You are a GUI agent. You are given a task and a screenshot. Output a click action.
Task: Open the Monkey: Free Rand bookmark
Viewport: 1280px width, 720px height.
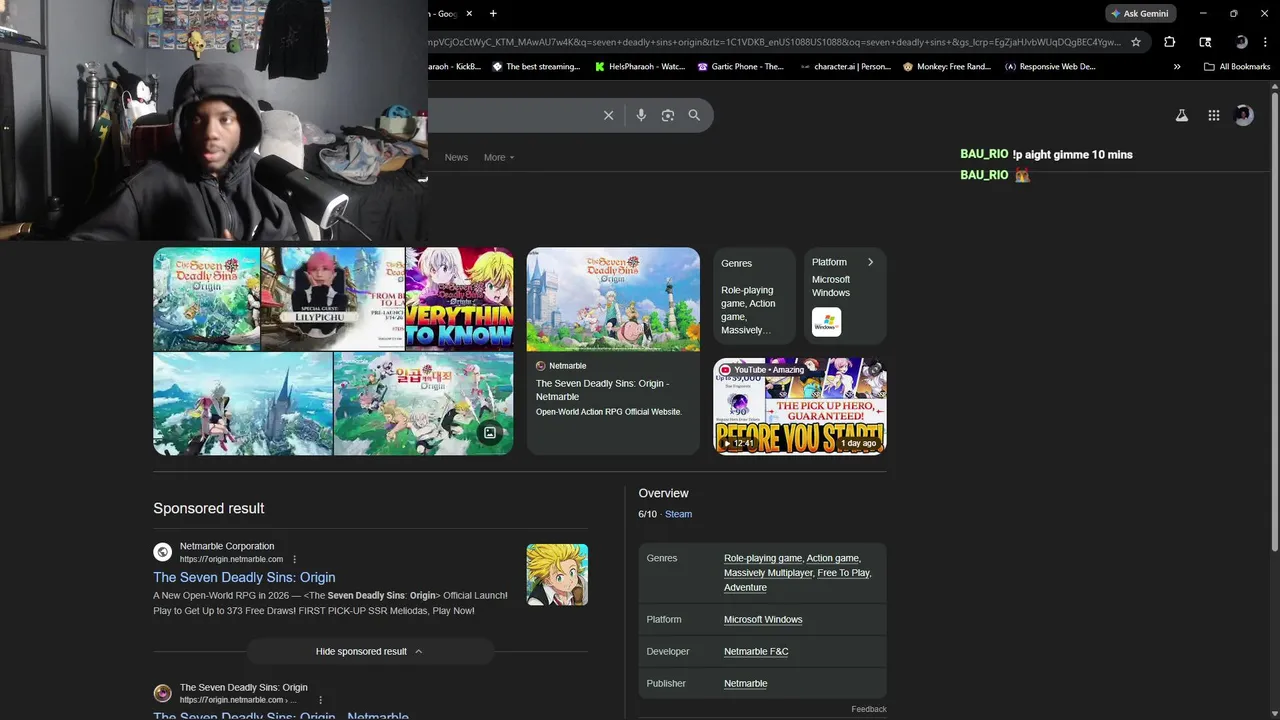tap(947, 67)
